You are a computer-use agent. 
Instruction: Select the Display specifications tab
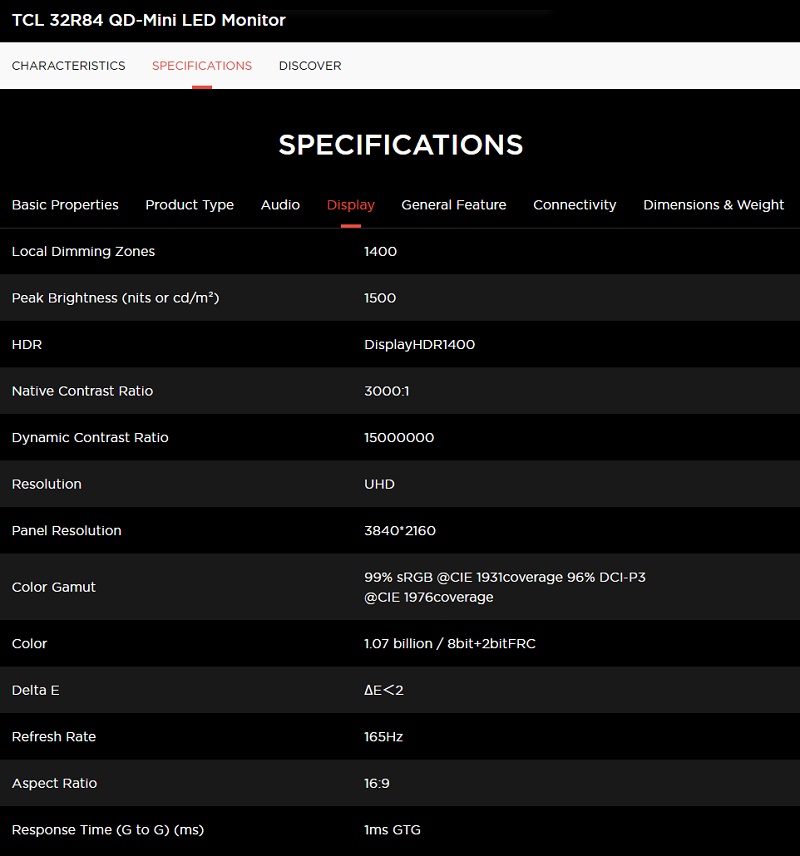tap(351, 205)
